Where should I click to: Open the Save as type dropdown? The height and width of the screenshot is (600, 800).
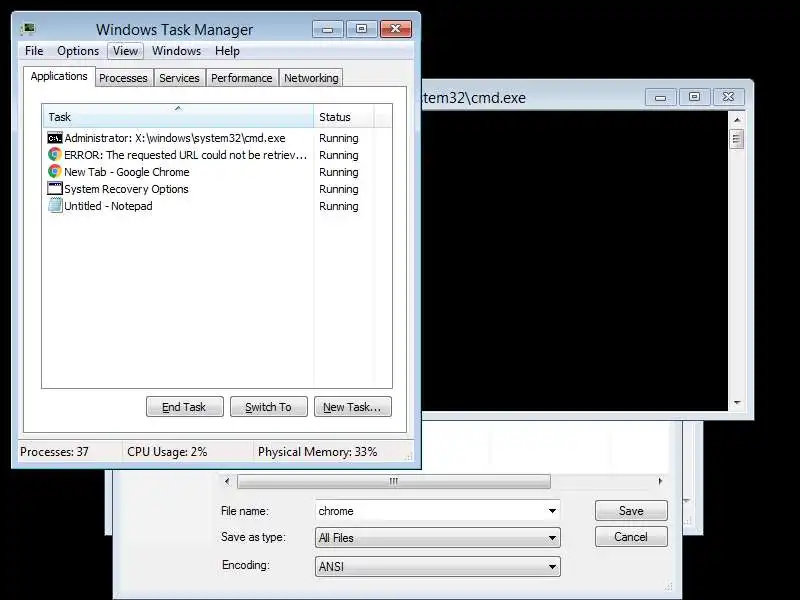coord(438,538)
